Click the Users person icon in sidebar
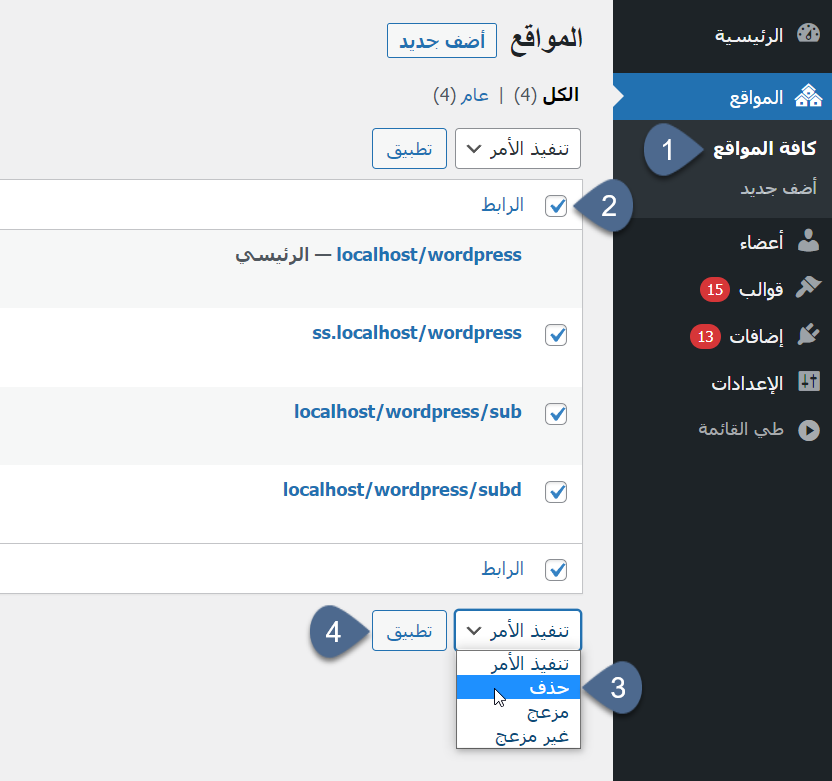 point(807,240)
